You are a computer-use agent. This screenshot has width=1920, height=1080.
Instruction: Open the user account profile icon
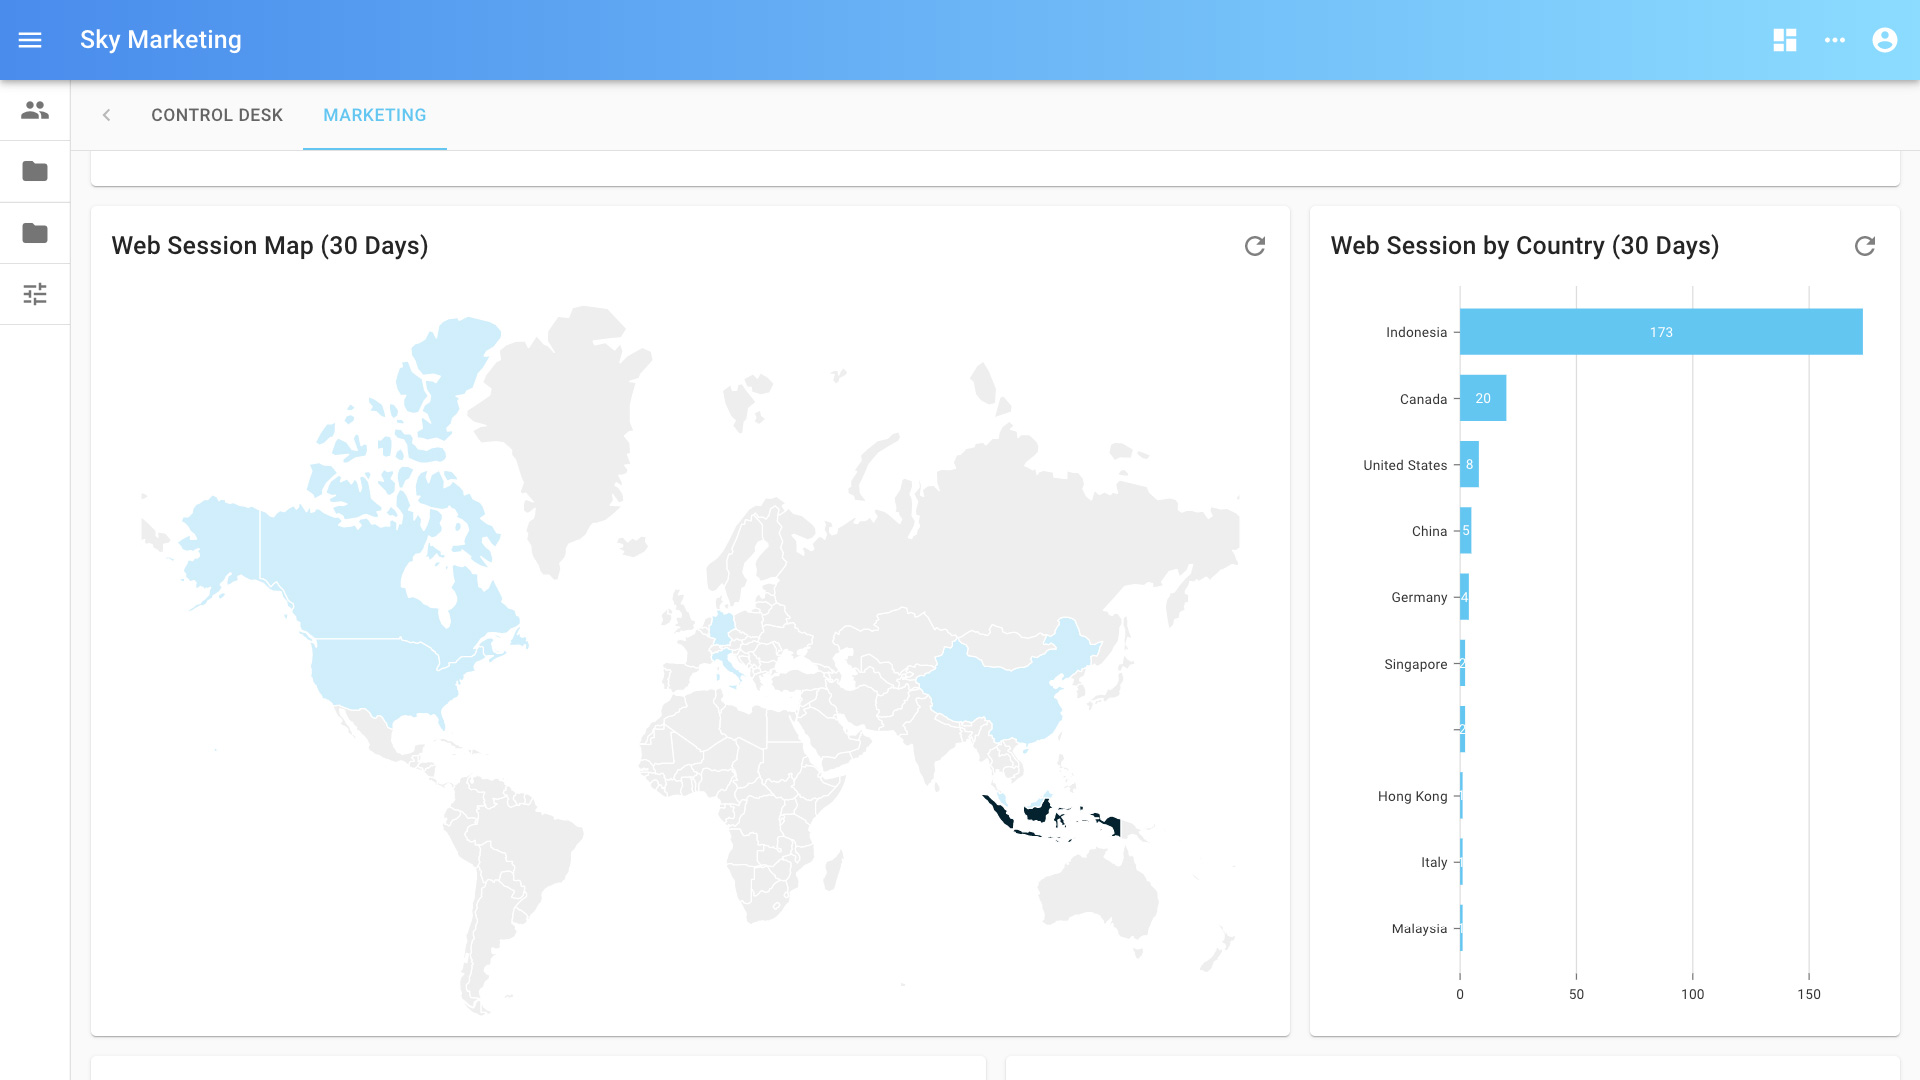pyautogui.click(x=1885, y=40)
